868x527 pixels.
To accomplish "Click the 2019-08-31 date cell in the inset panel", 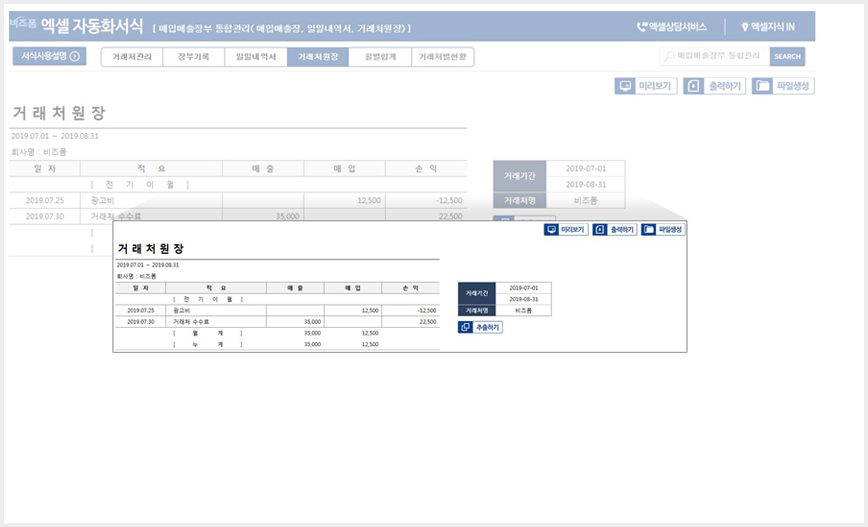I will coord(523,299).
